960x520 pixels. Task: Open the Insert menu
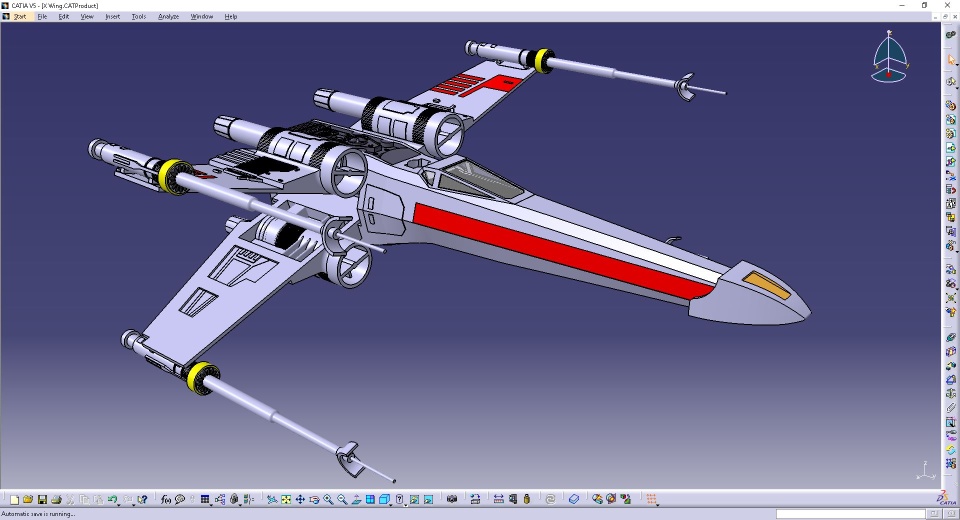[113, 17]
